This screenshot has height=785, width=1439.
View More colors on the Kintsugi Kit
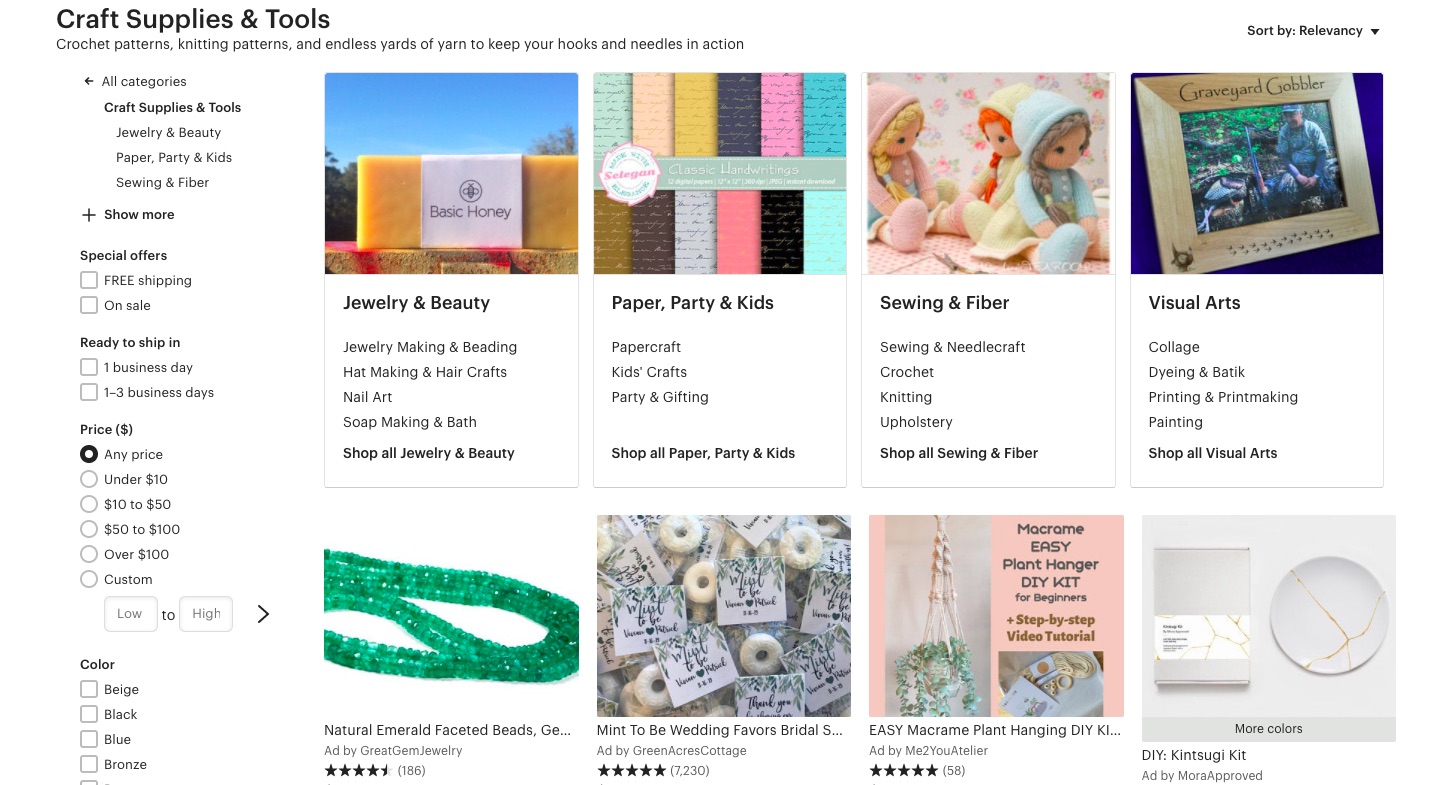point(1268,729)
